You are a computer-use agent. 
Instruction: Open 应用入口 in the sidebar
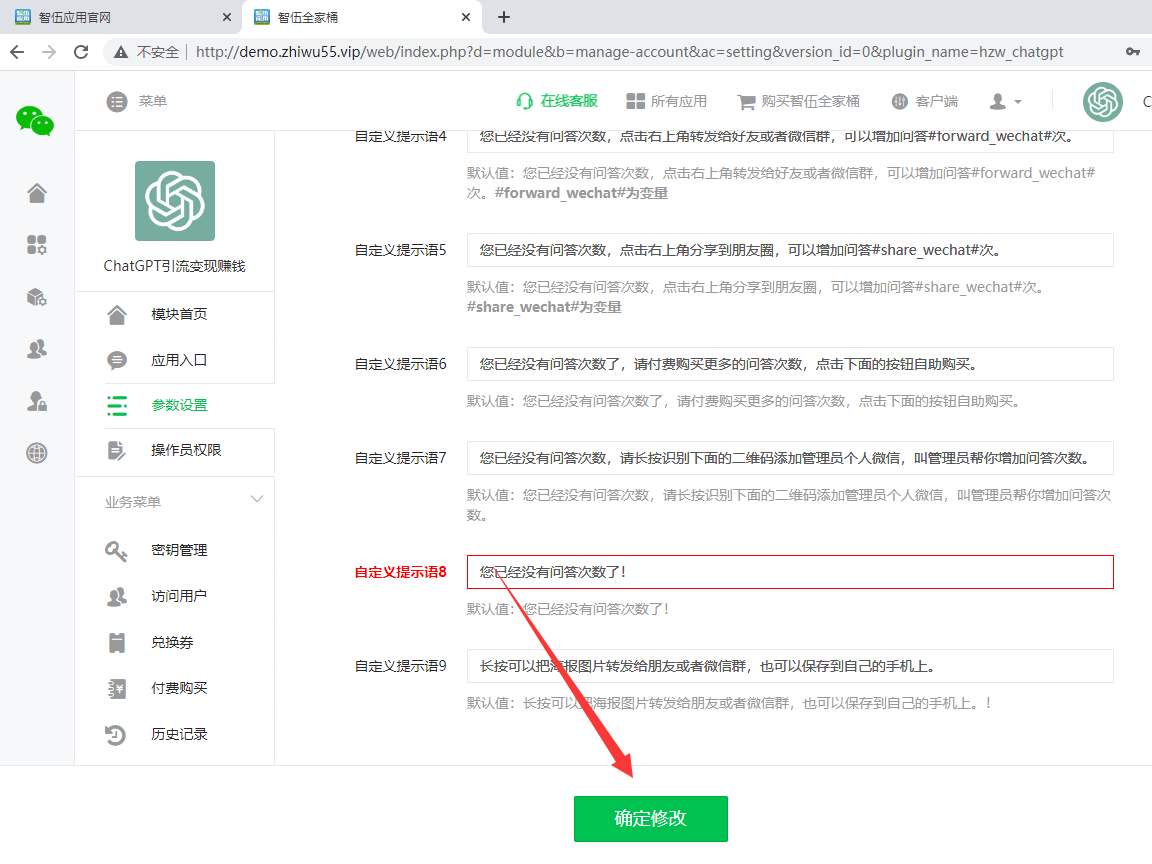tap(179, 360)
